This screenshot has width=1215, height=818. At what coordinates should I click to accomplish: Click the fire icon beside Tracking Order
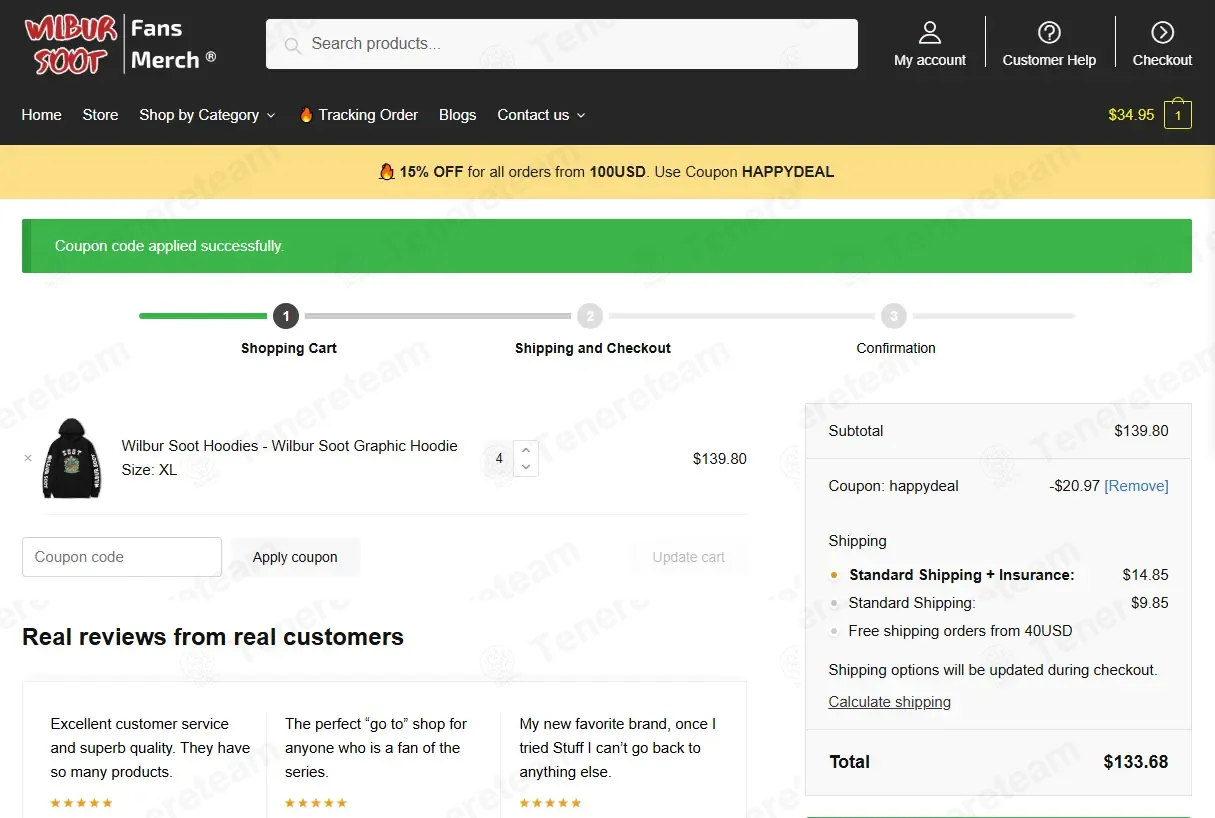tap(306, 115)
